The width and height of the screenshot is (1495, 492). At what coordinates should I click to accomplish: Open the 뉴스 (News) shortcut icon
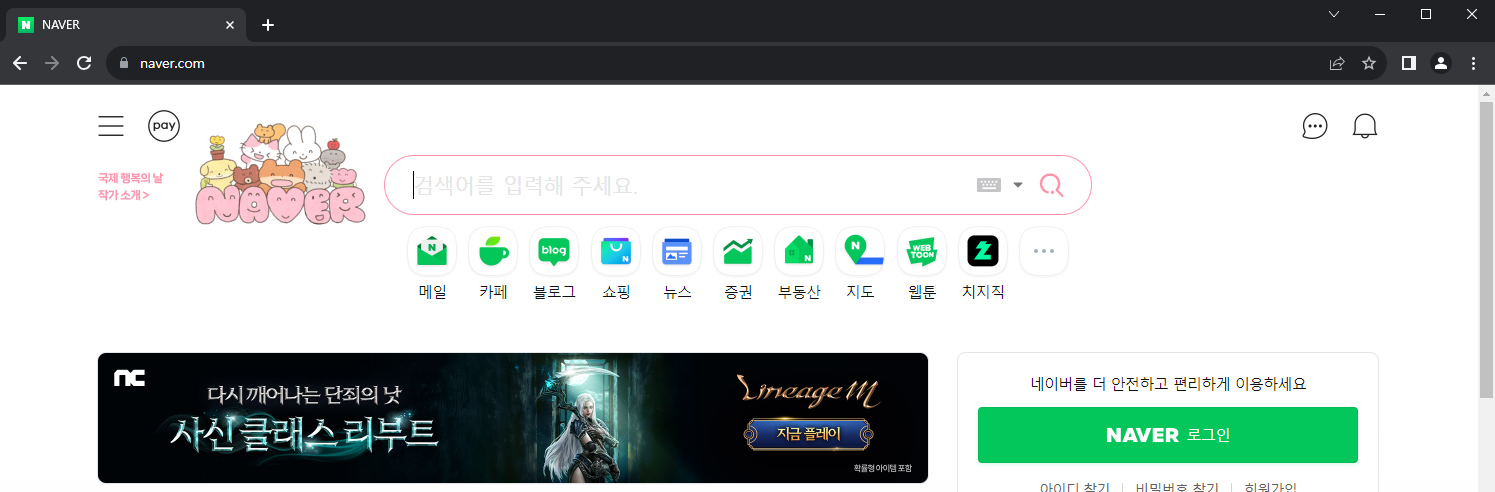677,251
